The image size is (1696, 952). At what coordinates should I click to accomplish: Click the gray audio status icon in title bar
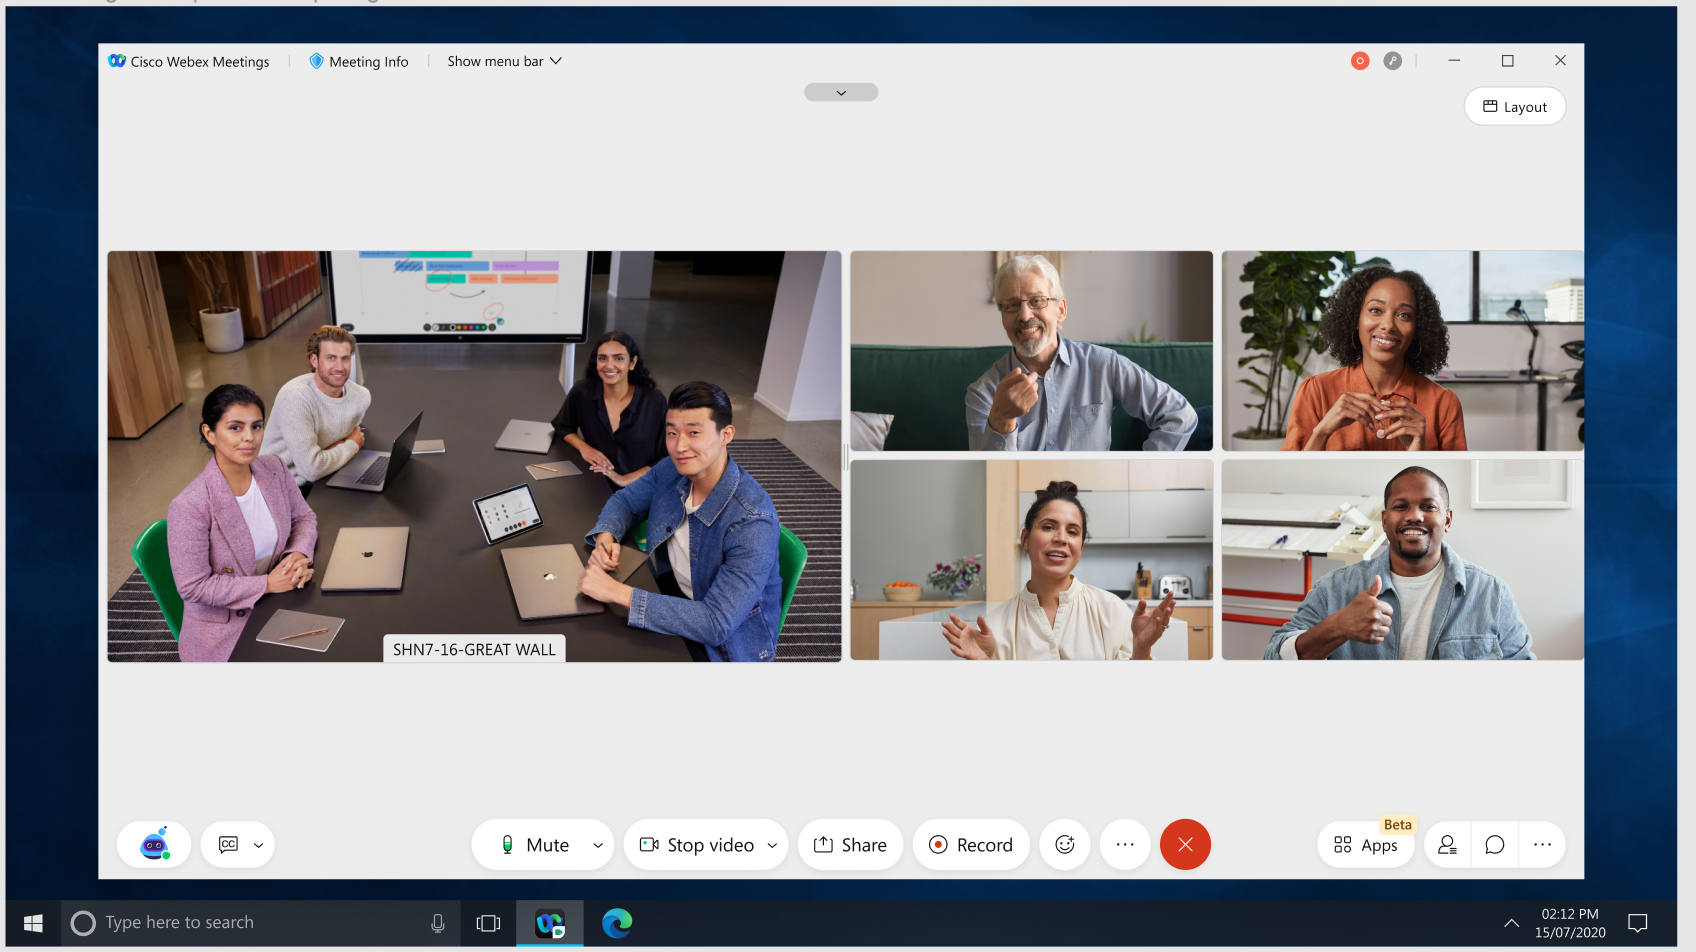(x=1393, y=61)
